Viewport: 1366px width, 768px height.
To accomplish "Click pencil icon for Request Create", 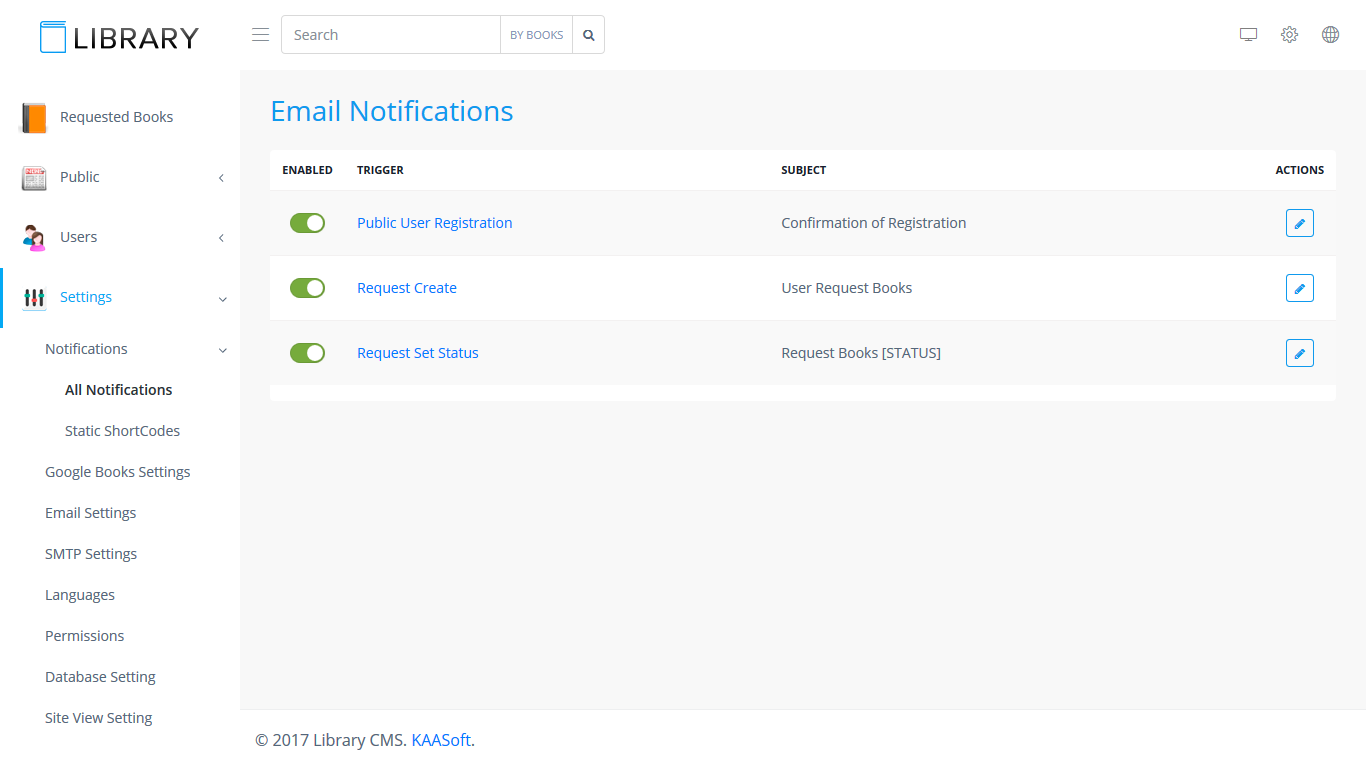I will tap(1299, 288).
